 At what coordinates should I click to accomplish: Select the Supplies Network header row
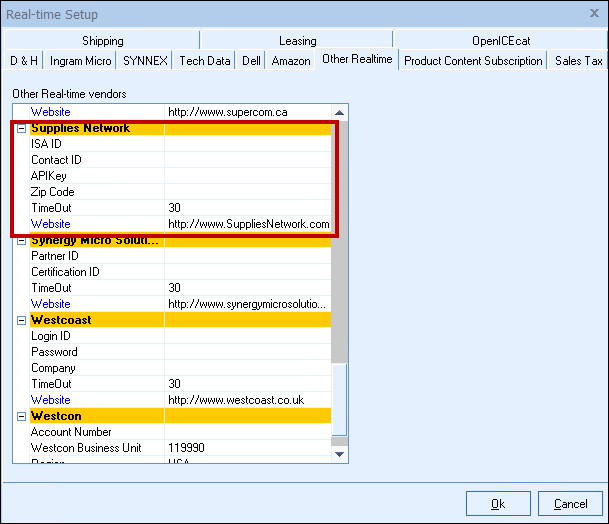tap(180, 128)
